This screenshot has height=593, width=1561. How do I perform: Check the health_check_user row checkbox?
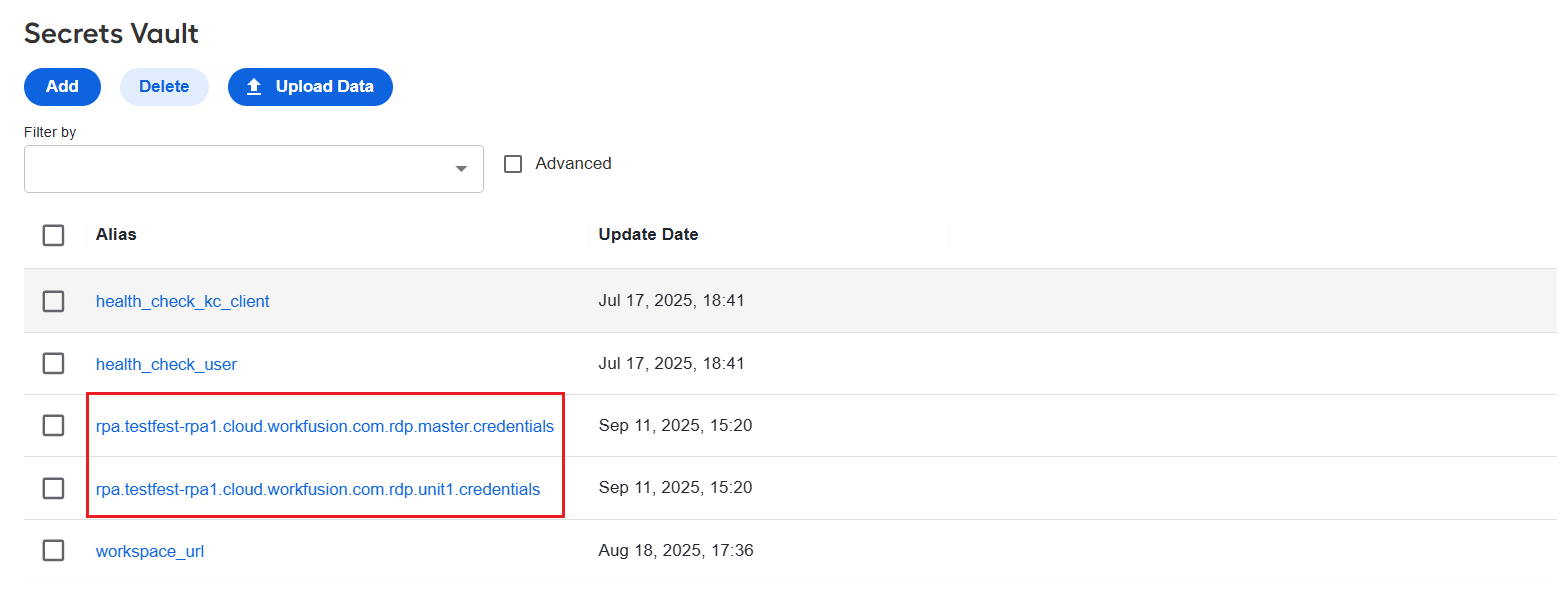(x=54, y=364)
